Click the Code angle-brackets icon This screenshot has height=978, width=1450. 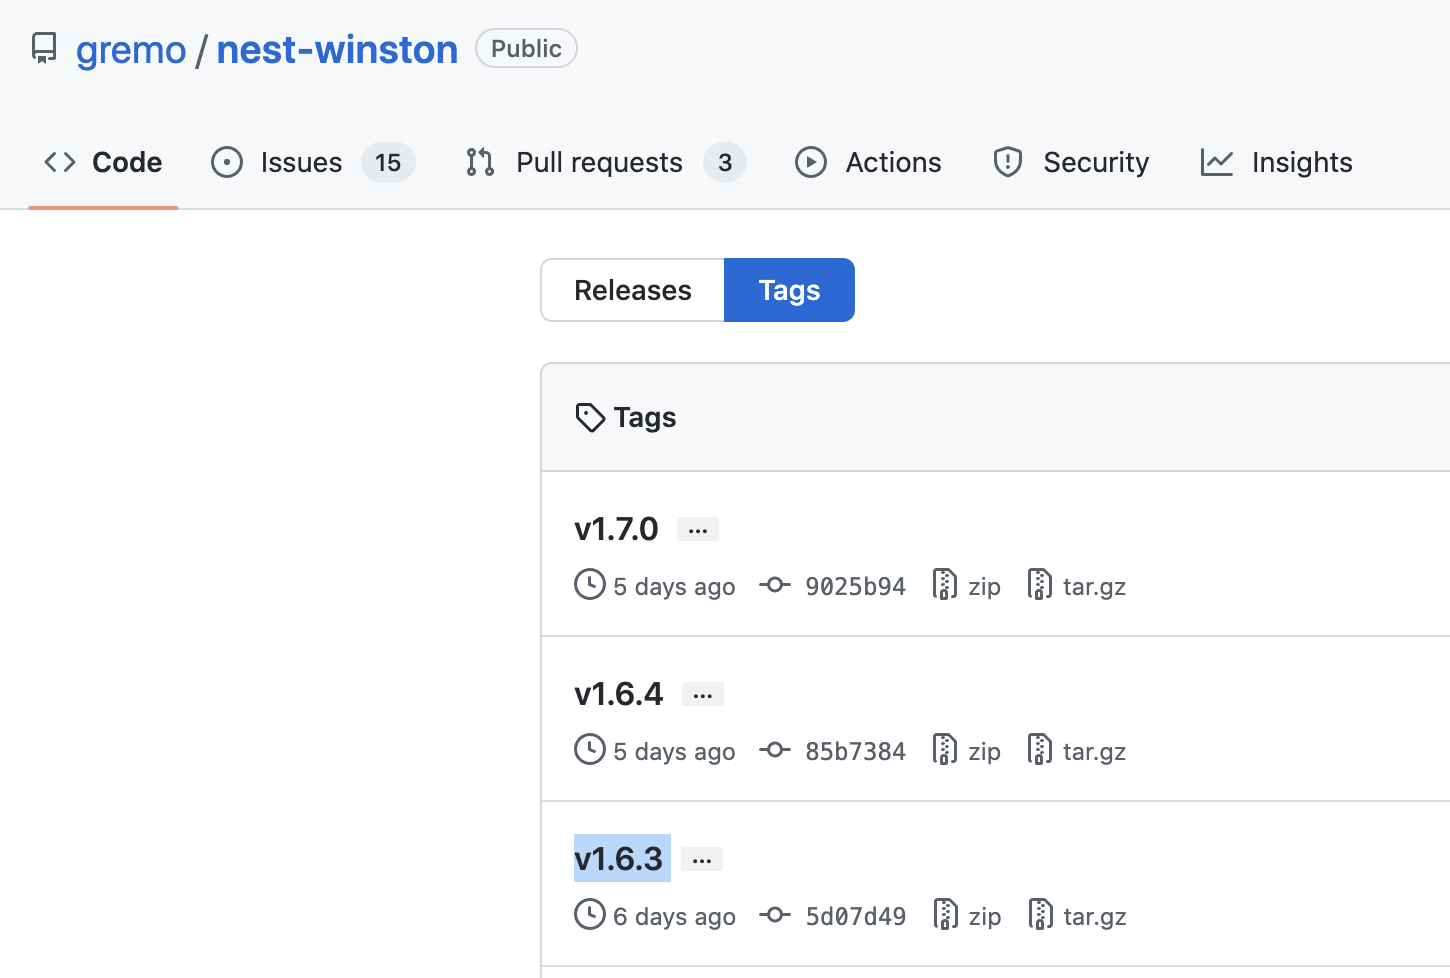[60, 162]
